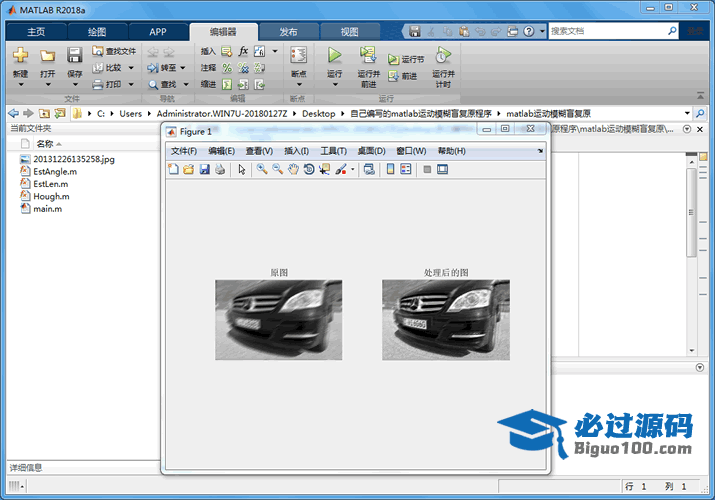The height and width of the screenshot is (500, 715).
Task: Click the Run and Time (运行并计时) icon
Action: point(442,56)
